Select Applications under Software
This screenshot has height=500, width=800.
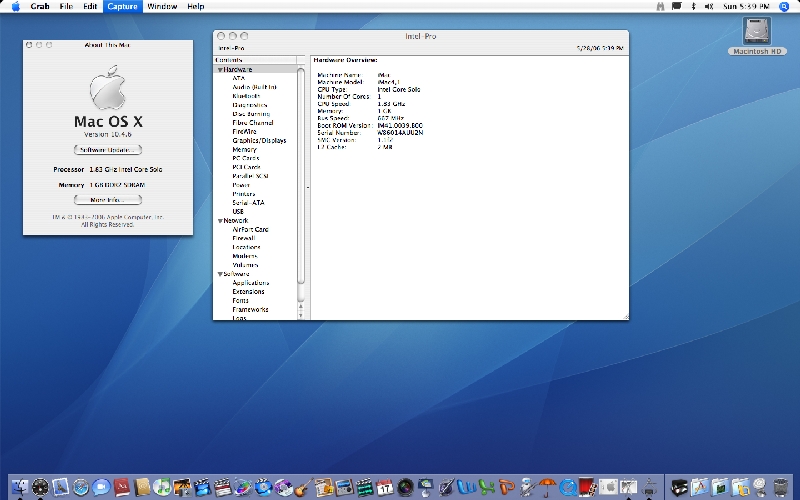click(x=251, y=283)
